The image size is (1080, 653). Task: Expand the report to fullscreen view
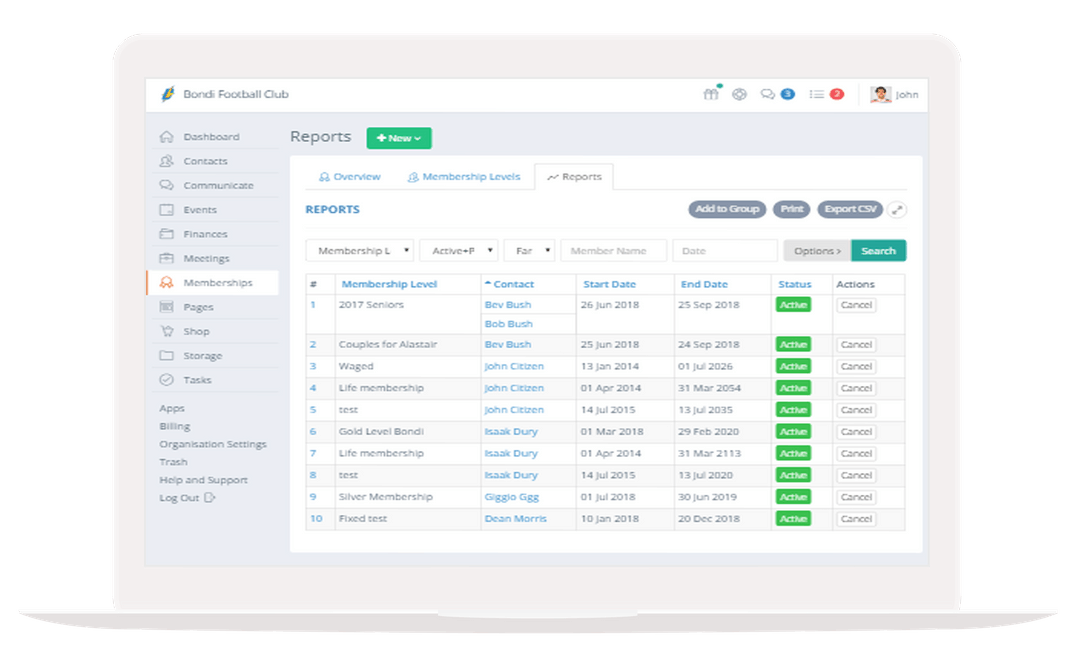tap(897, 209)
